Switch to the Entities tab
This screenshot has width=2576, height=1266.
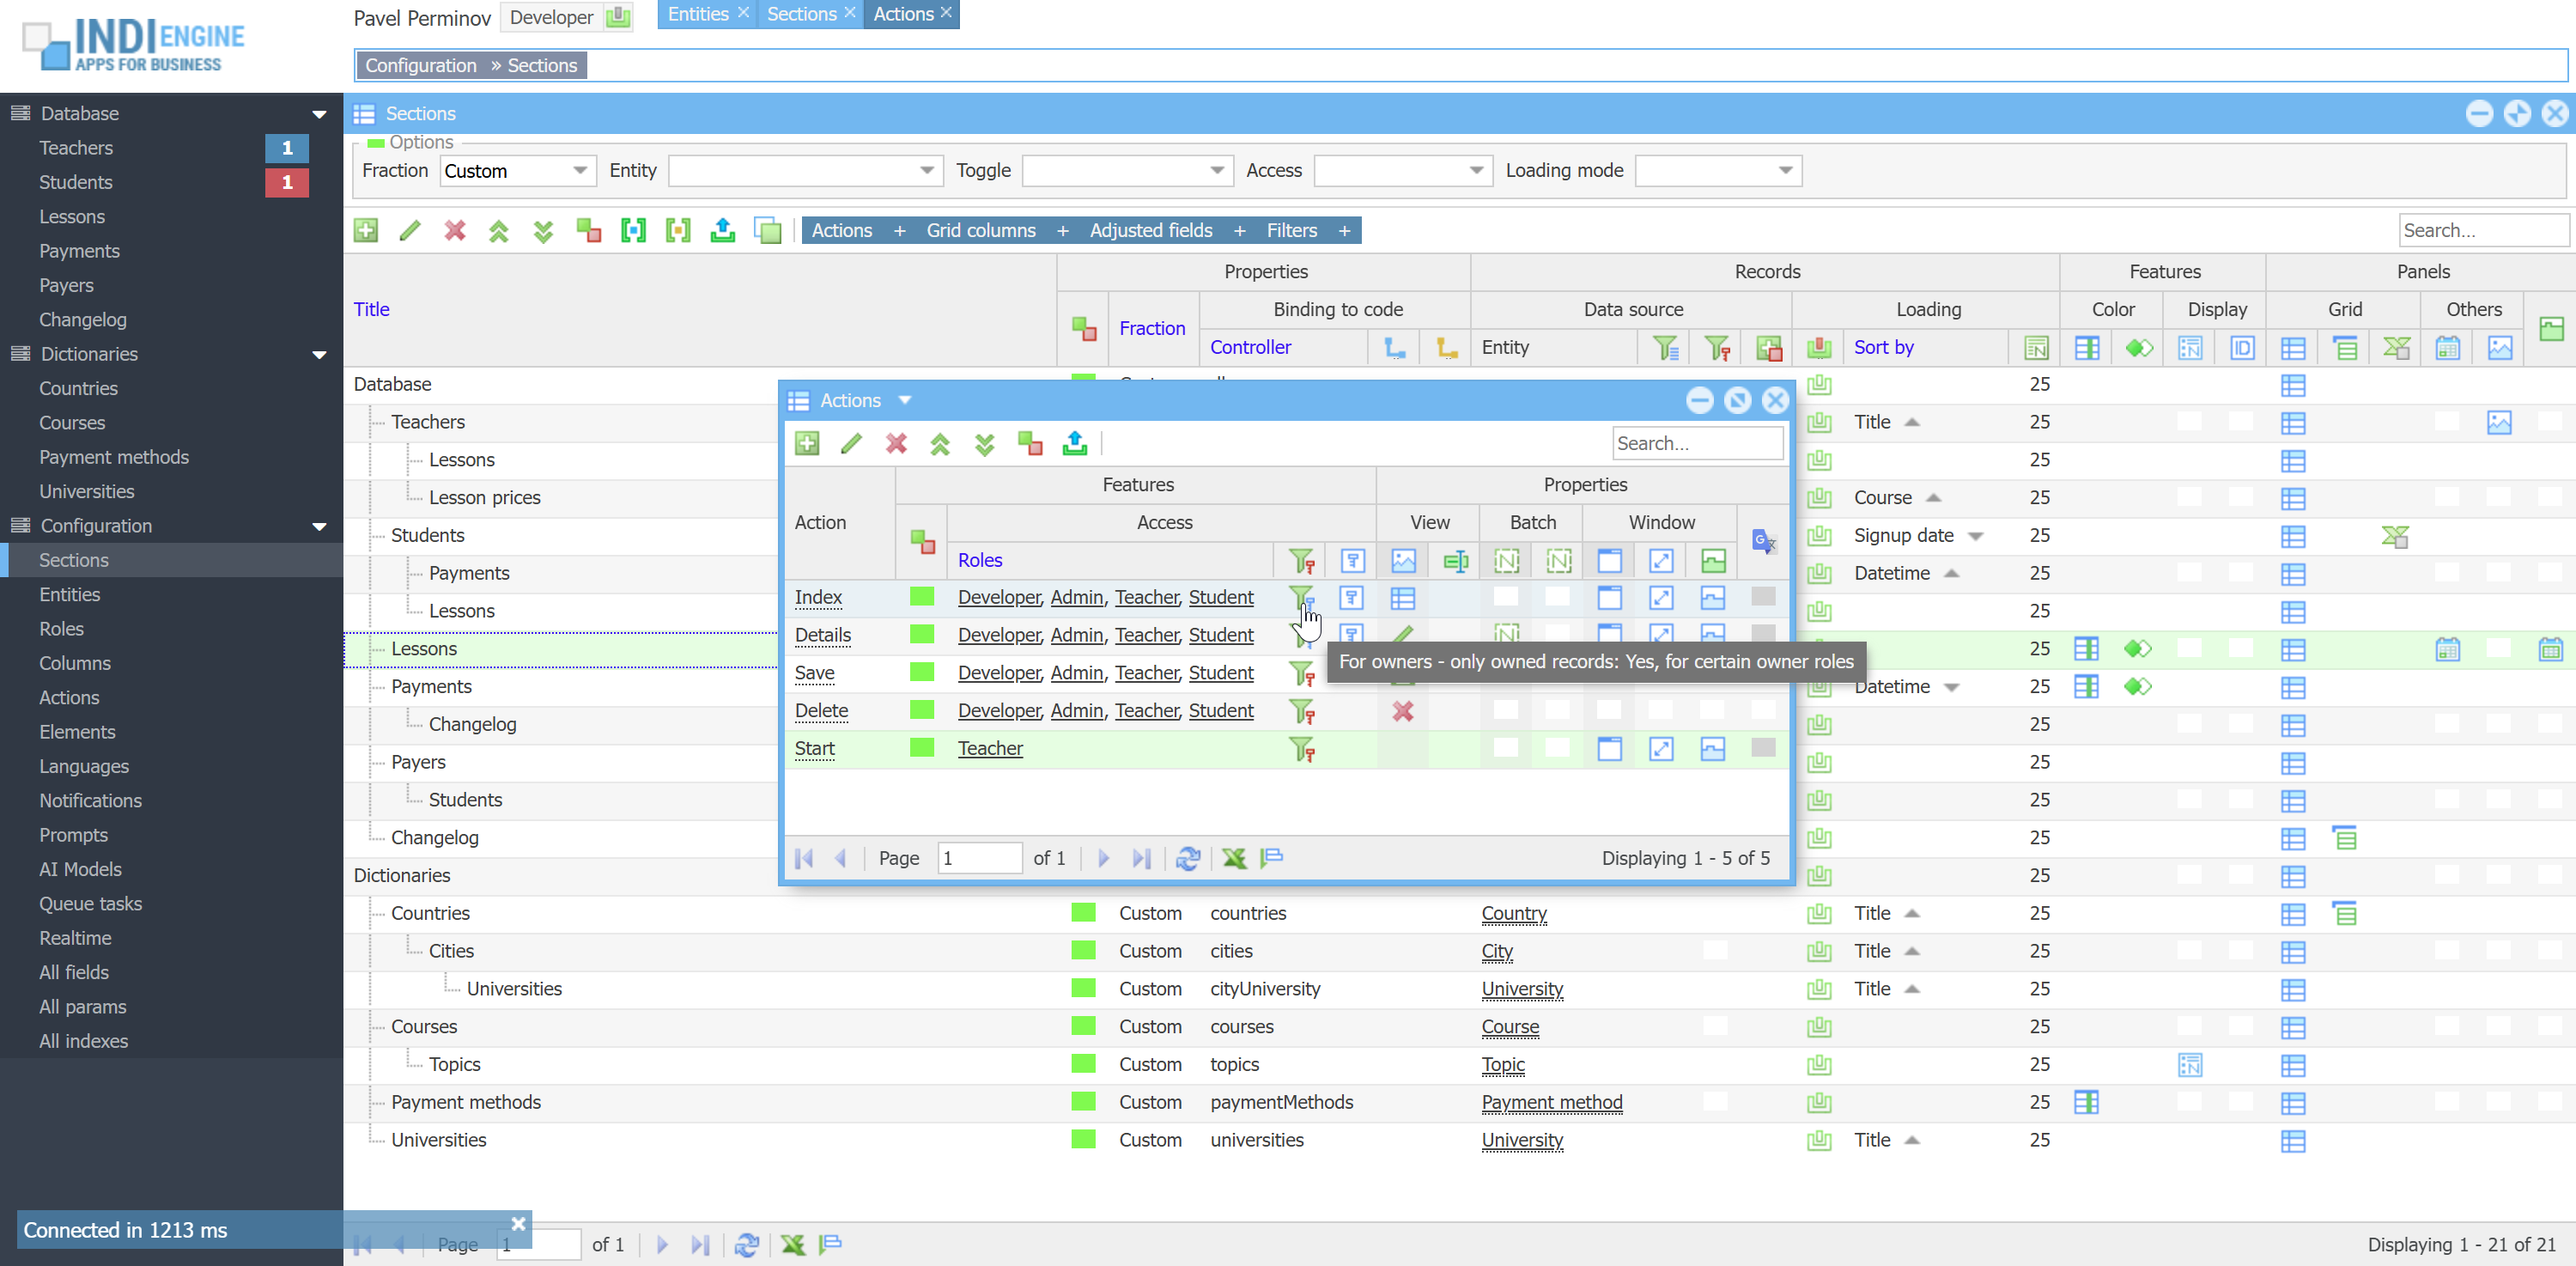698,14
